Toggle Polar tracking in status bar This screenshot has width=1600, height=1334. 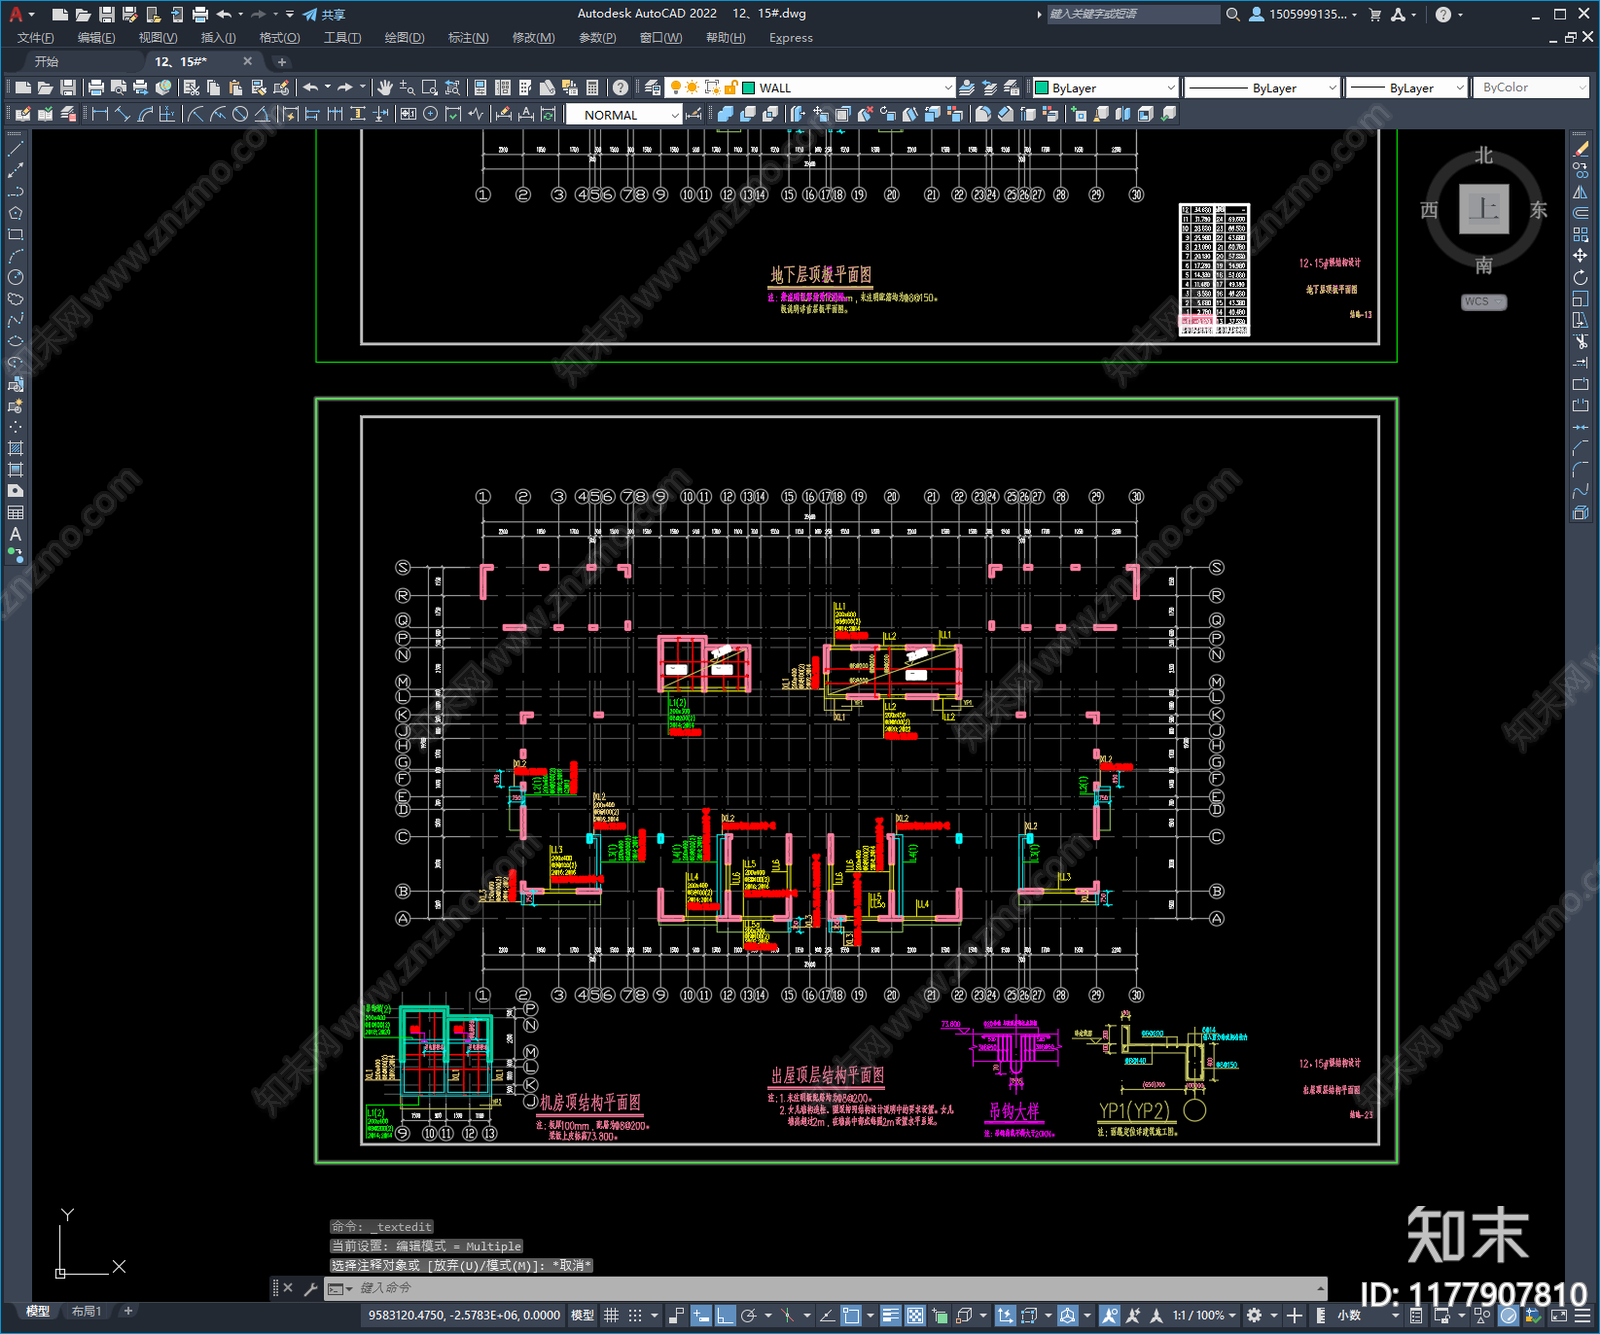pyautogui.click(x=748, y=1315)
